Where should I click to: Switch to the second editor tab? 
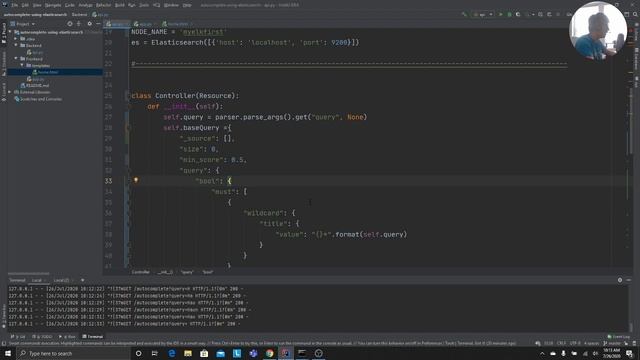tap(144, 24)
